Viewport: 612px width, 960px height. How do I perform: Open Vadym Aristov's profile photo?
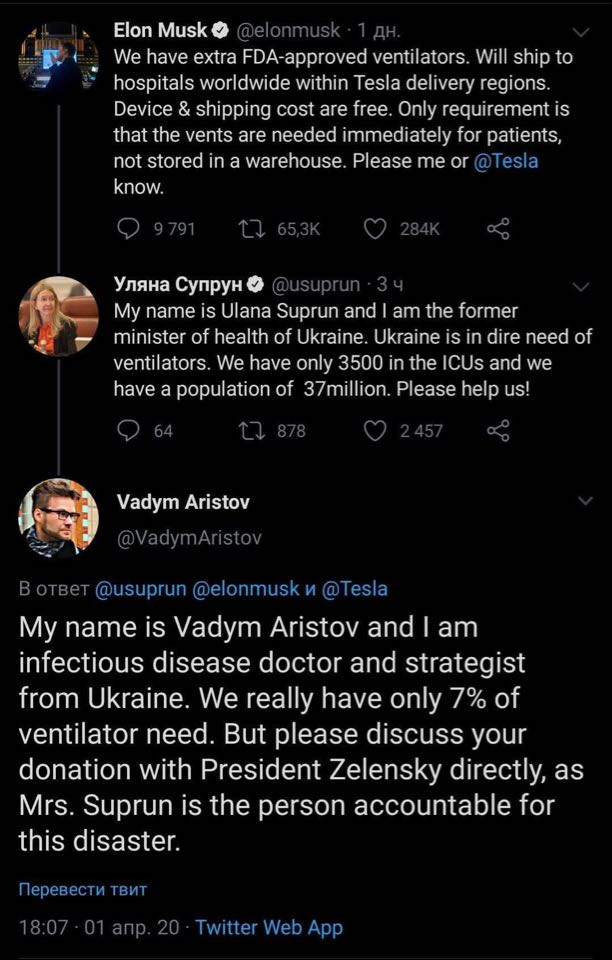pos(58,518)
